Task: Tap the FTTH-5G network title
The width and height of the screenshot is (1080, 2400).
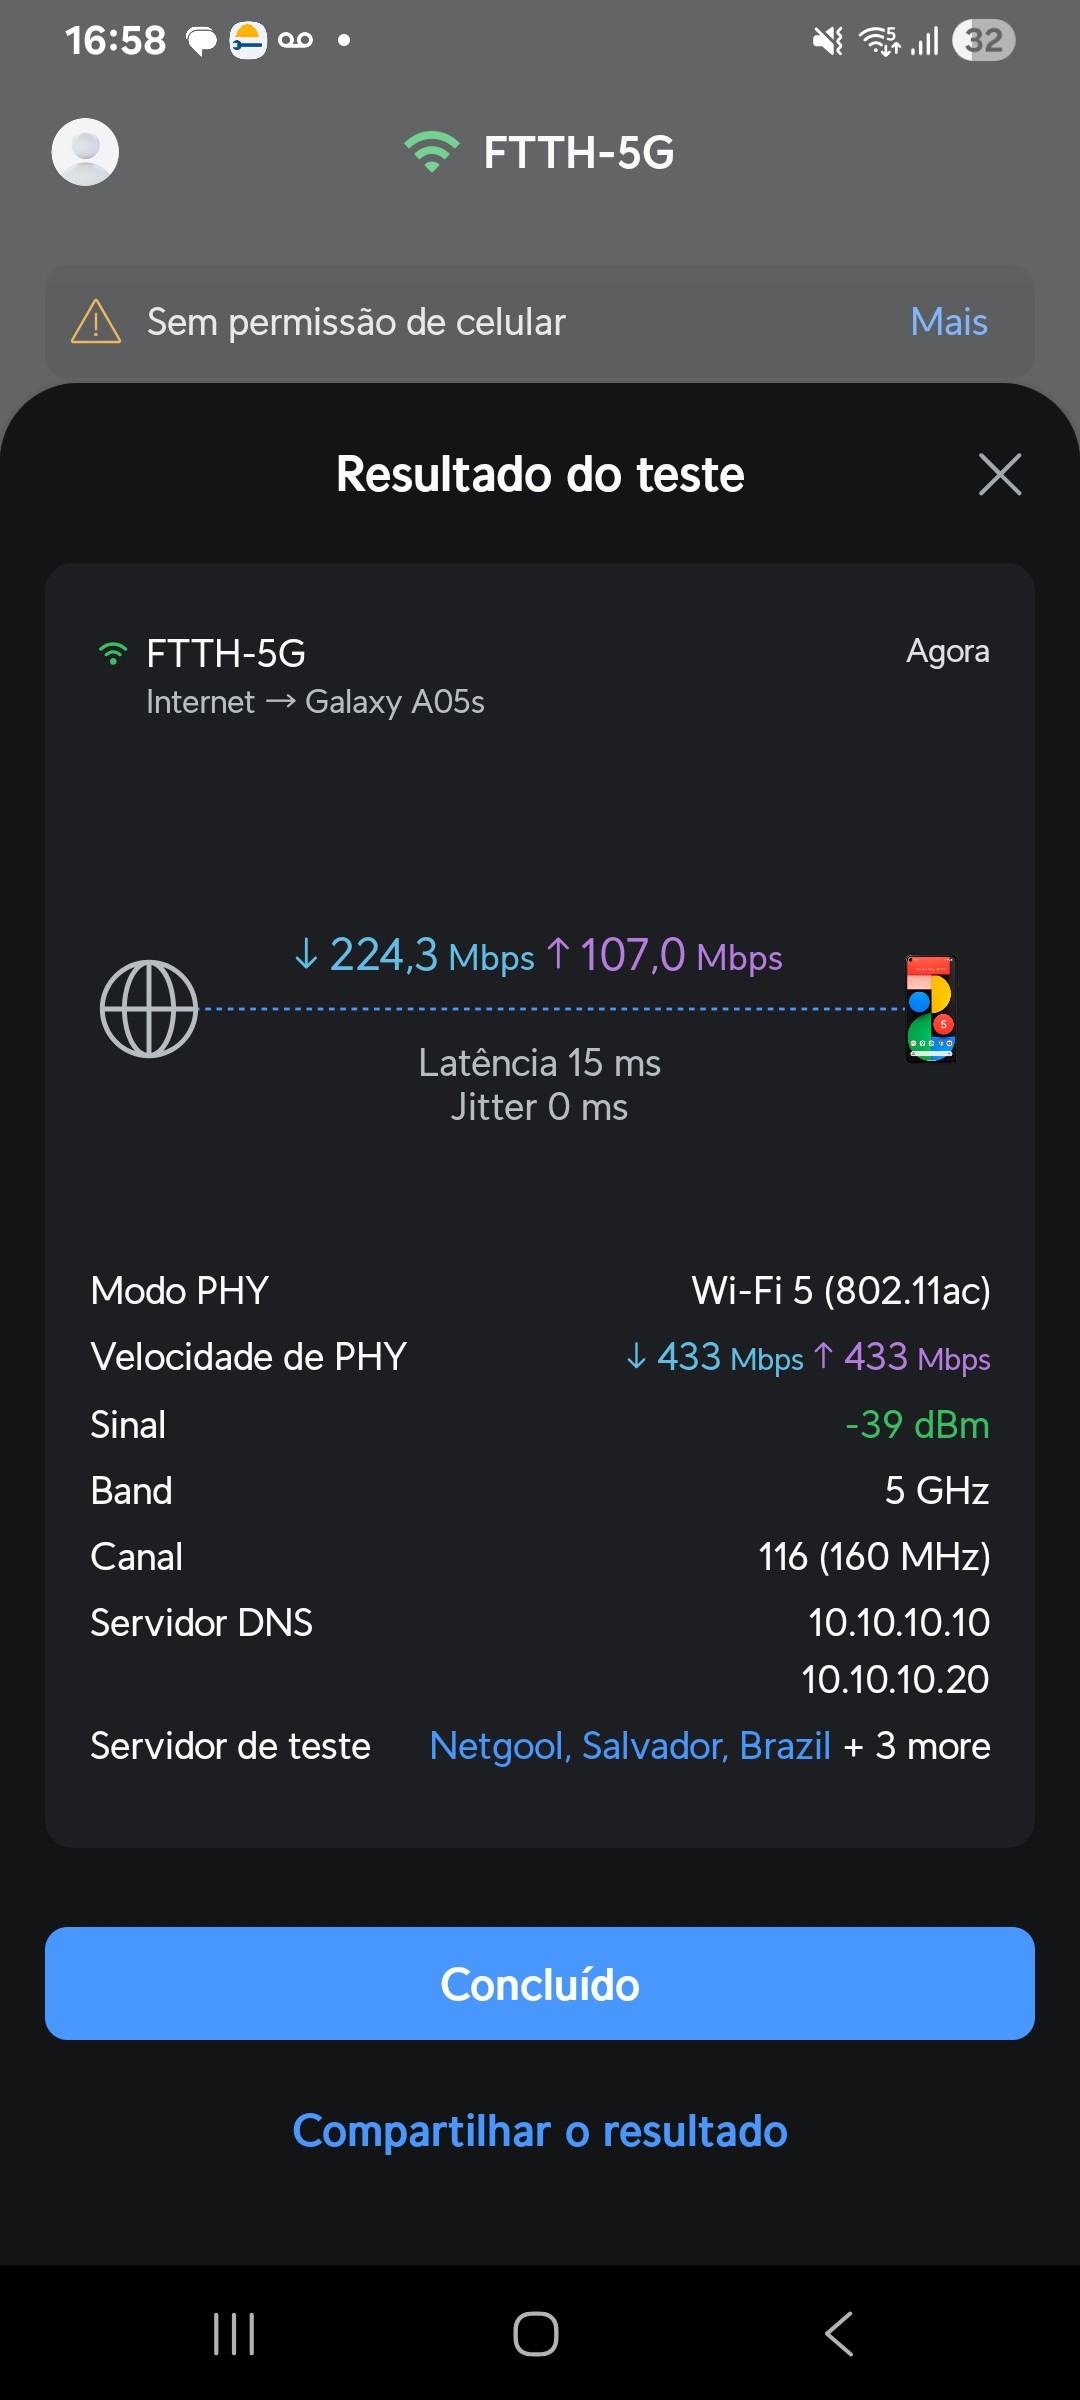Action: click(x=578, y=152)
